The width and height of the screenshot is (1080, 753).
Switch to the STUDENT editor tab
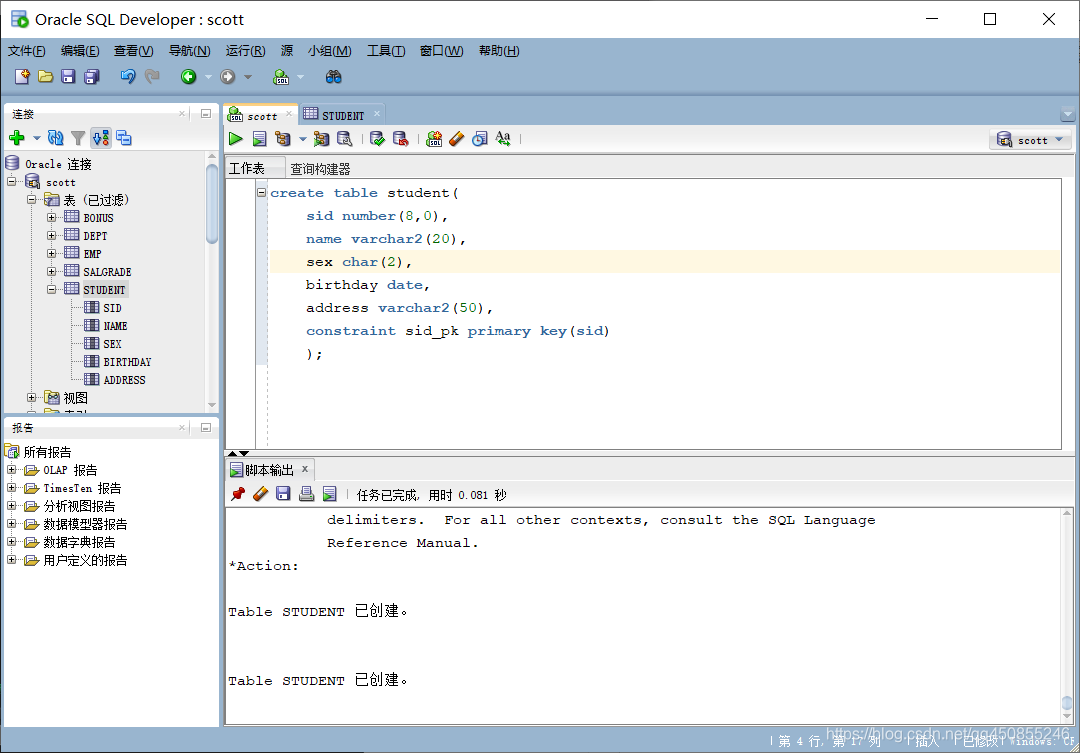click(x=342, y=115)
